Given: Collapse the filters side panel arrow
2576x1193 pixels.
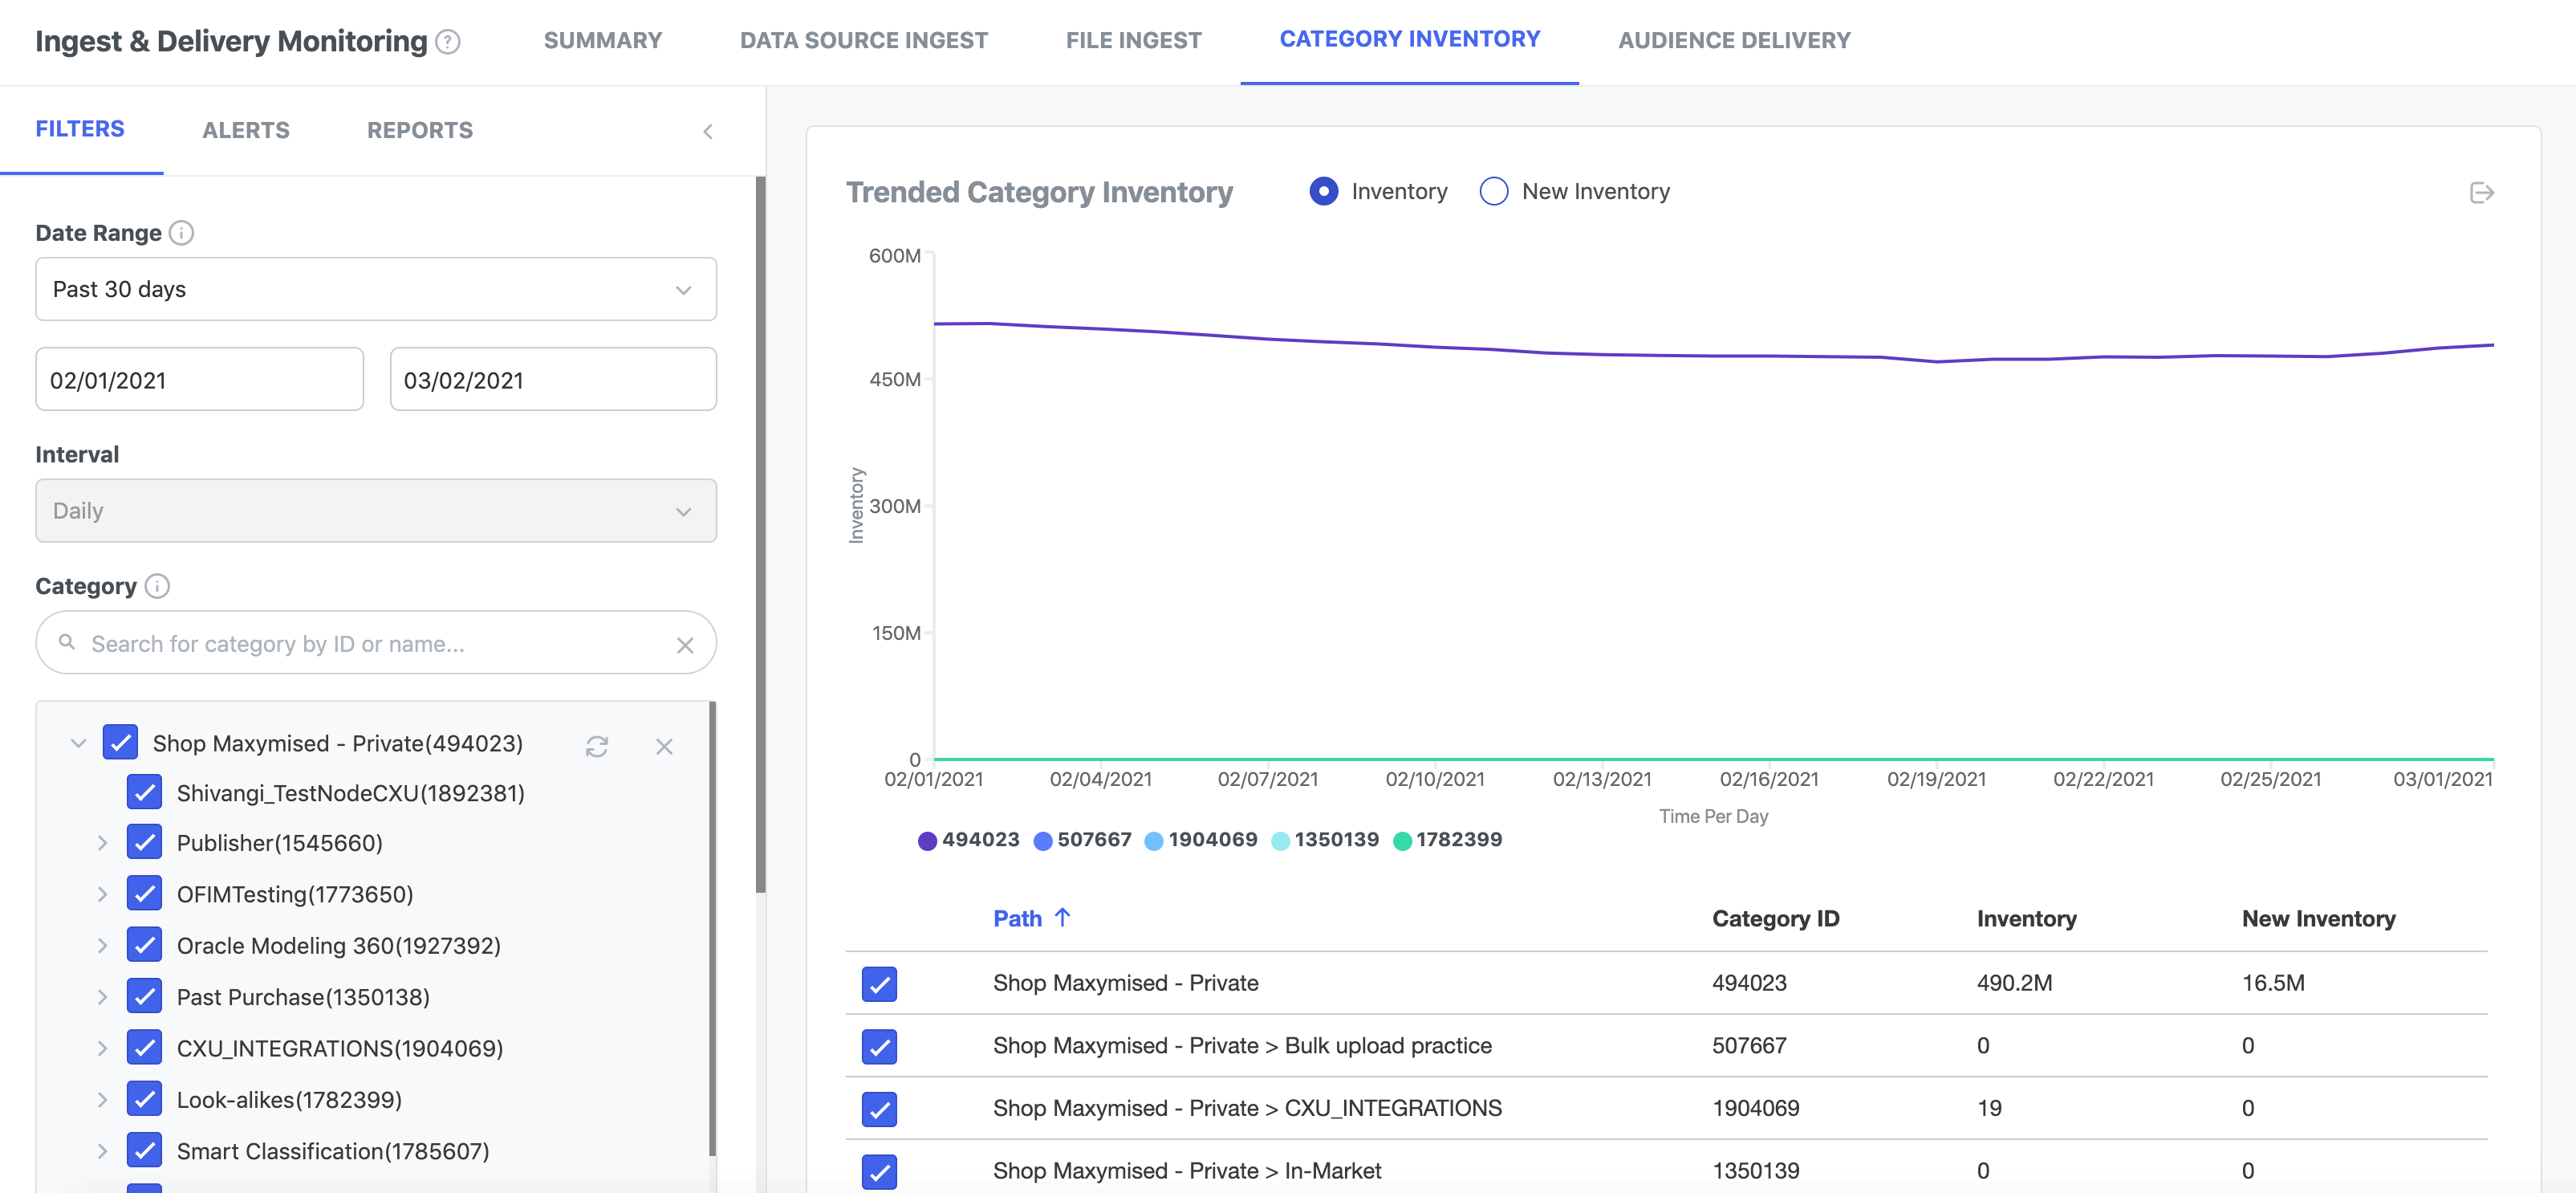Looking at the screenshot, I should (x=708, y=131).
